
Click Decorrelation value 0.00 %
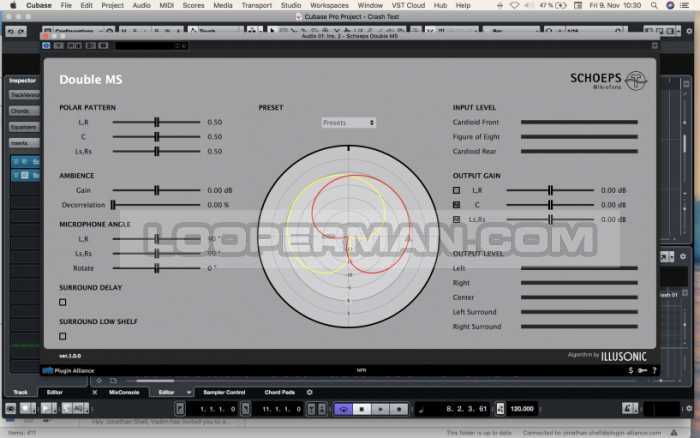(218, 205)
